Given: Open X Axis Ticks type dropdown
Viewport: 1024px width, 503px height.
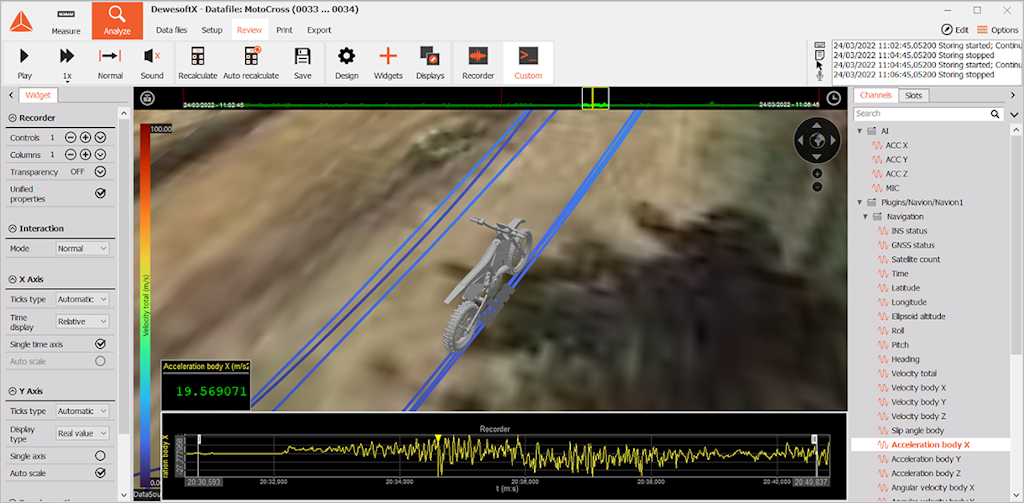Looking at the screenshot, I should pyautogui.click(x=82, y=299).
